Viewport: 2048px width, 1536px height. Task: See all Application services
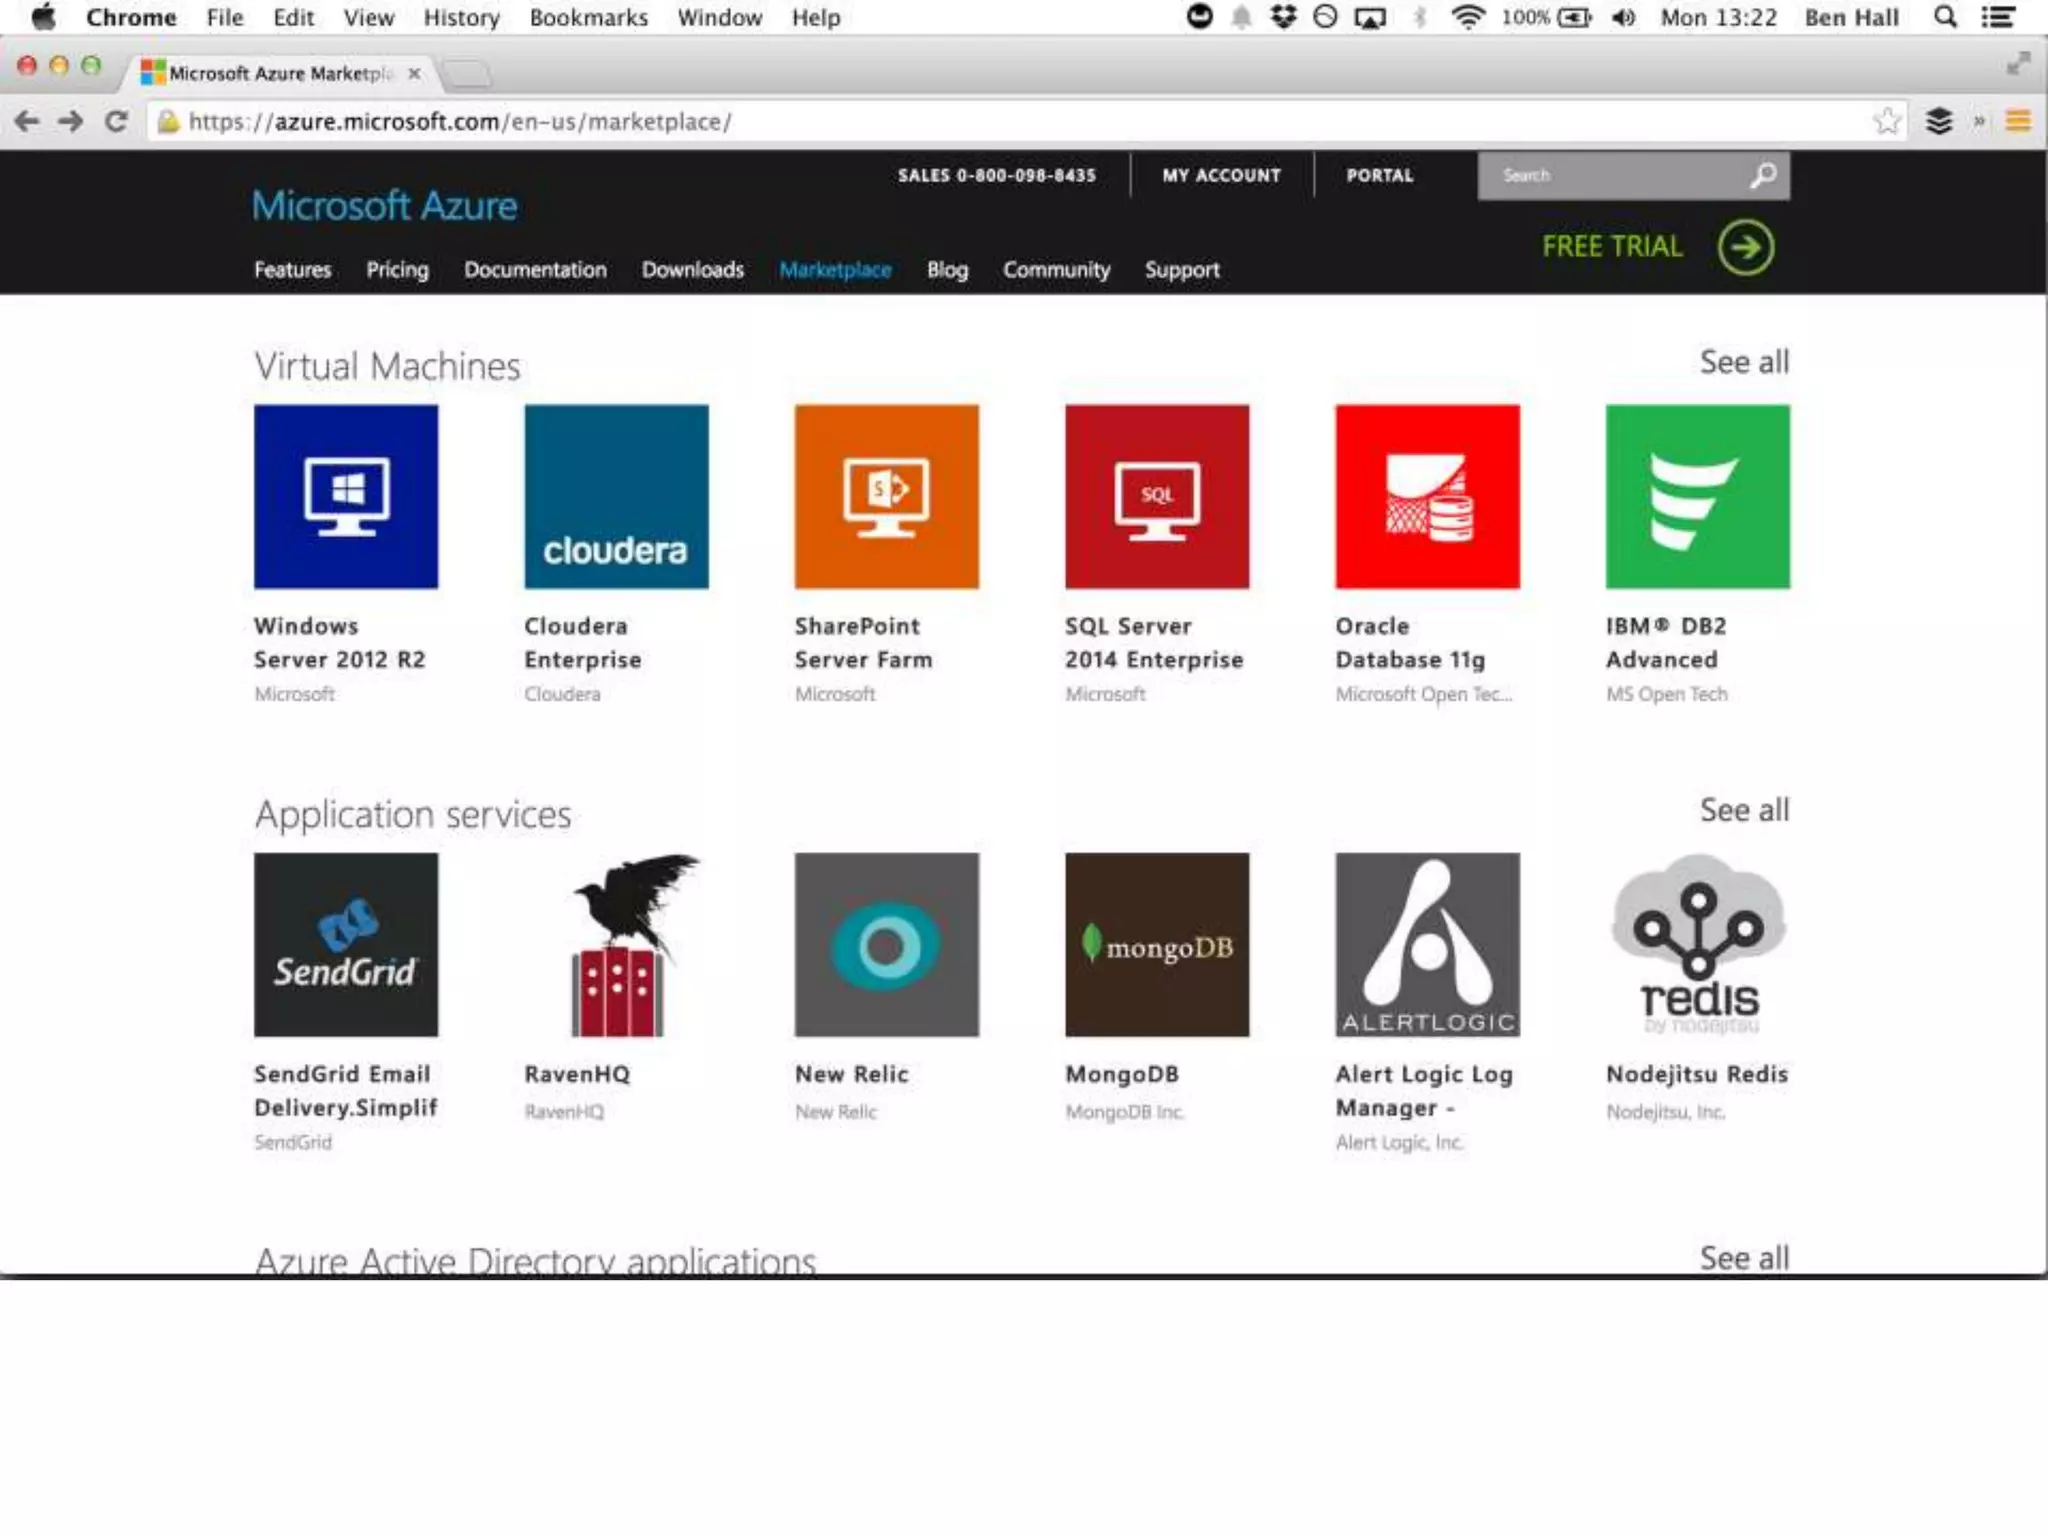pyautogui.click(x=1745, y=810)
